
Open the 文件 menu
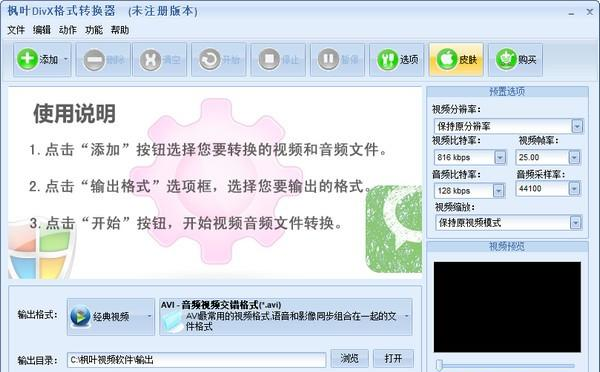pyautogui.click(x=16, y=30)
